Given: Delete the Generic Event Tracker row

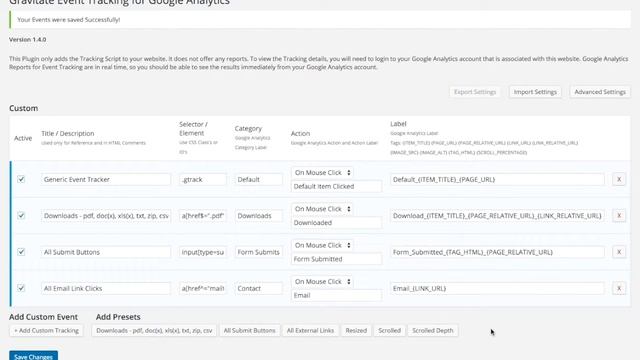Looking at the screenshot, I should (619, 179).
